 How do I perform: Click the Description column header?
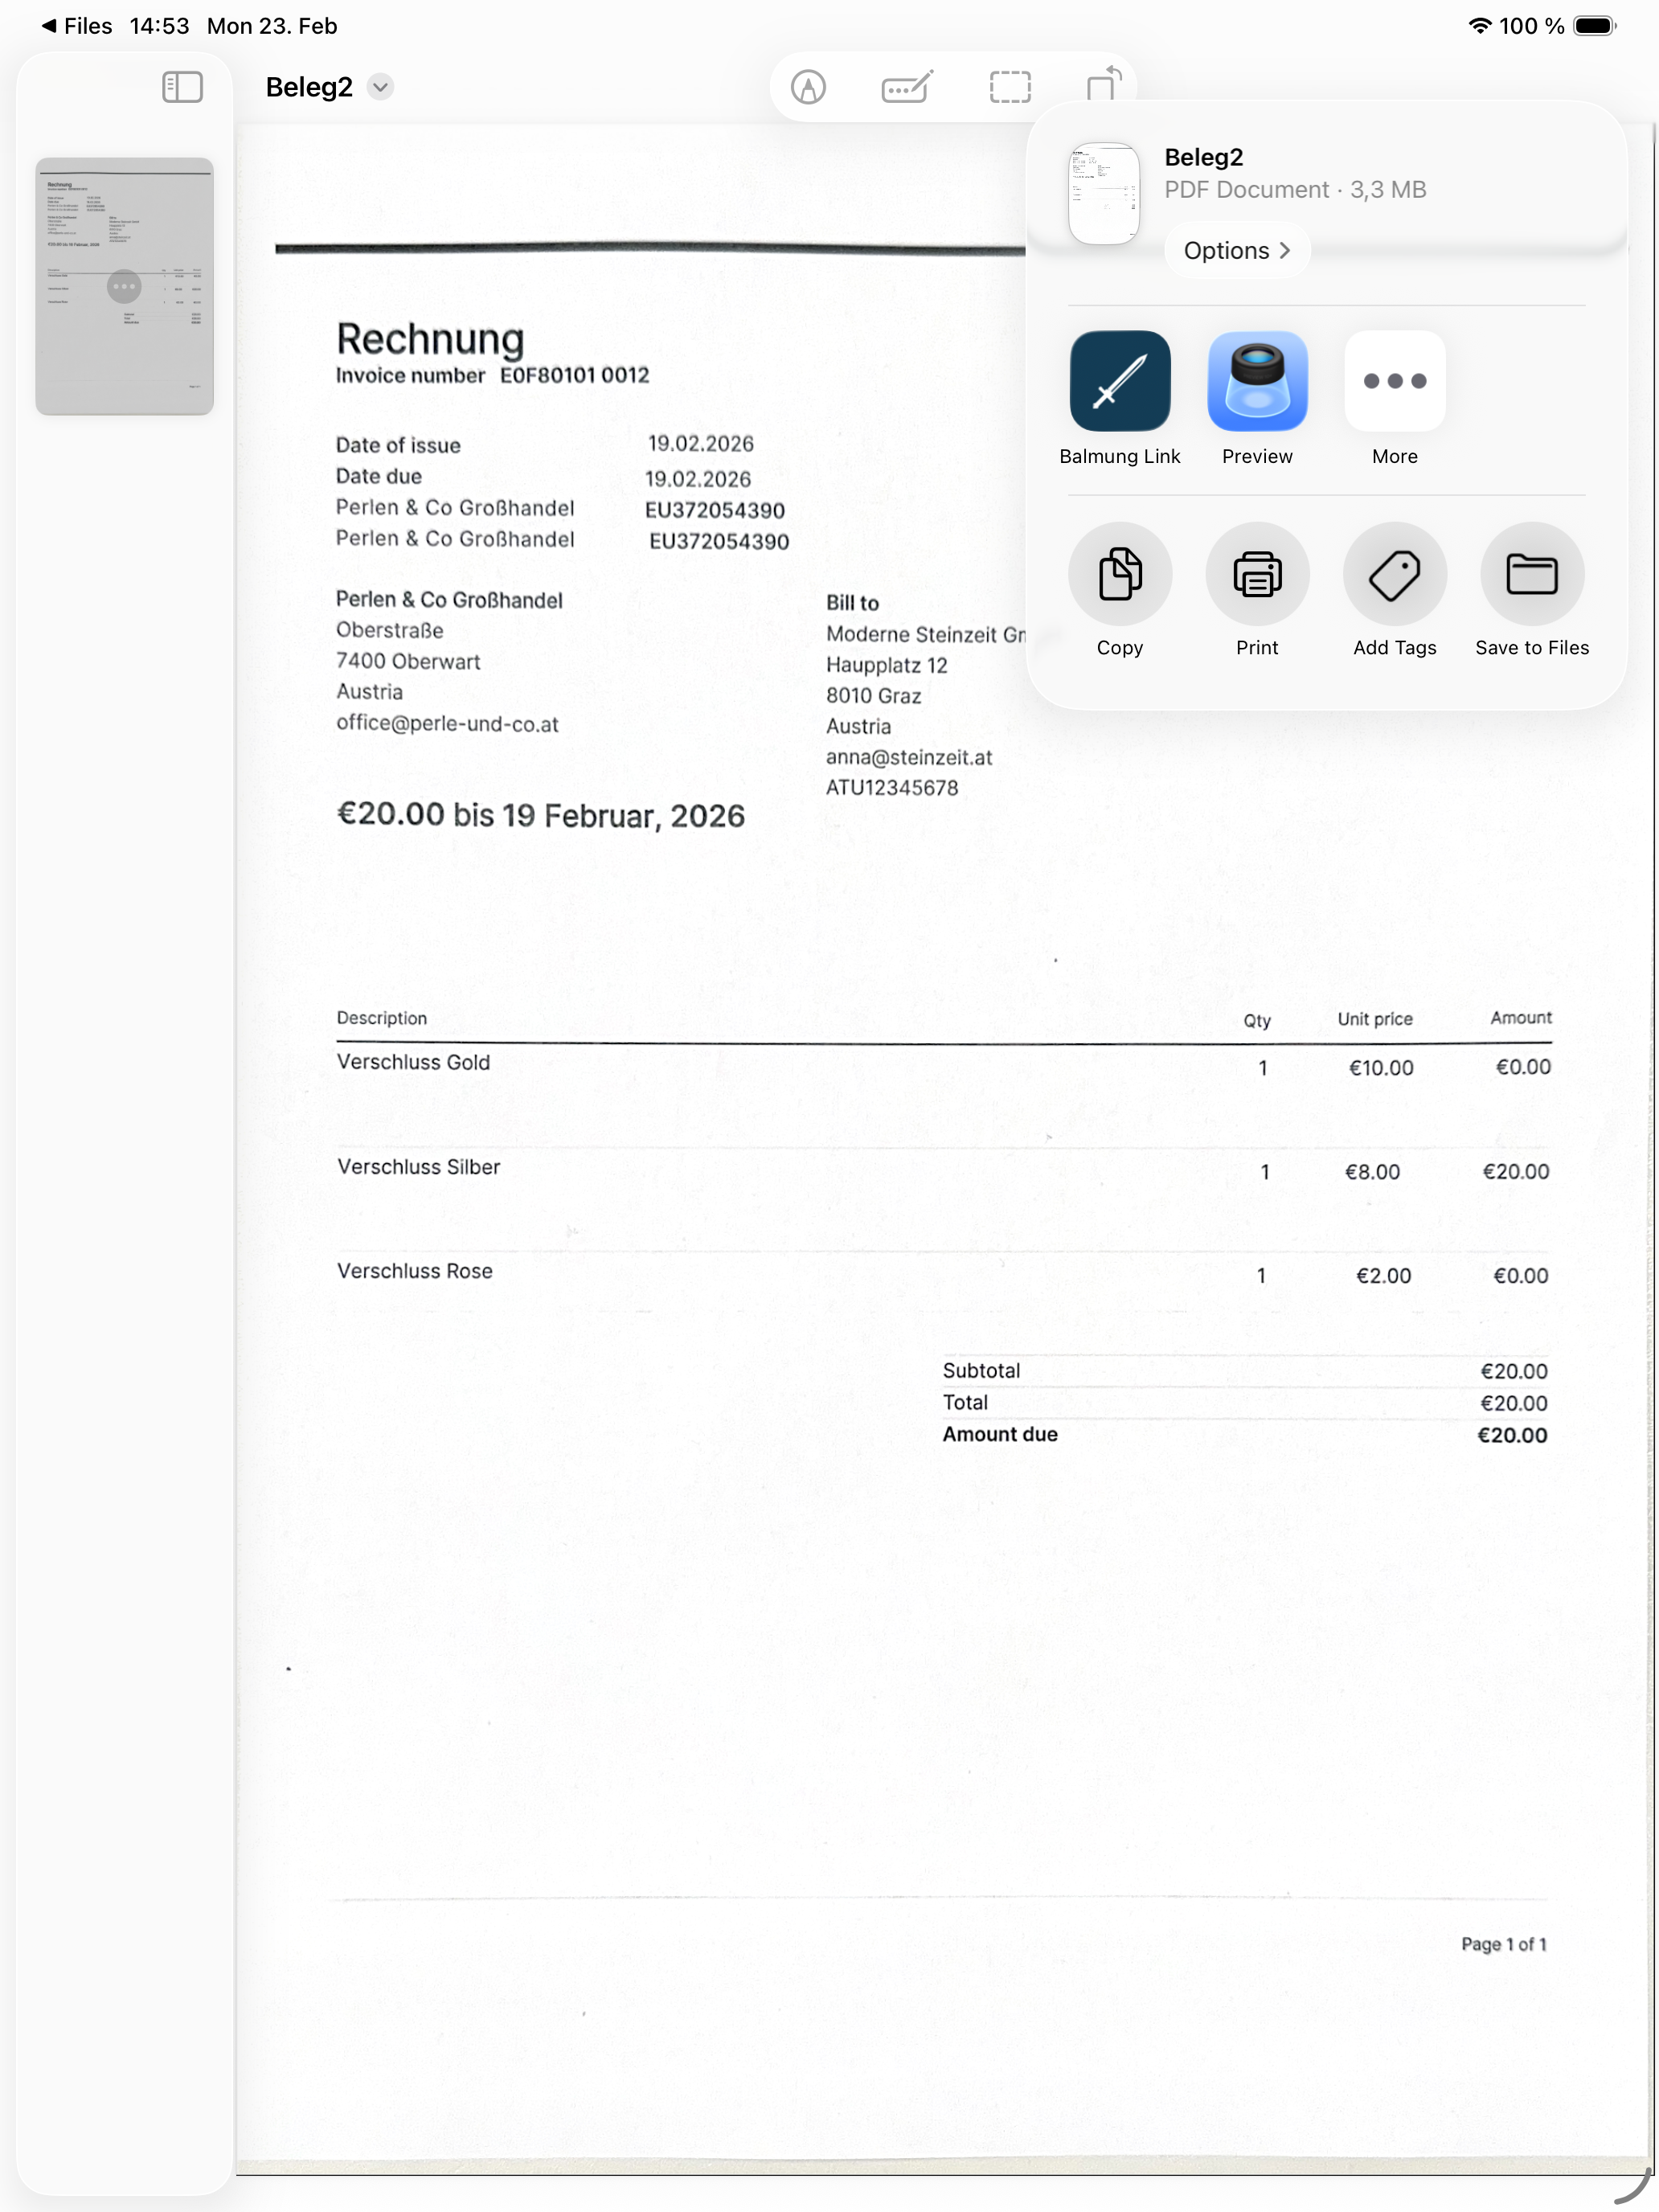pos(381,1018)
